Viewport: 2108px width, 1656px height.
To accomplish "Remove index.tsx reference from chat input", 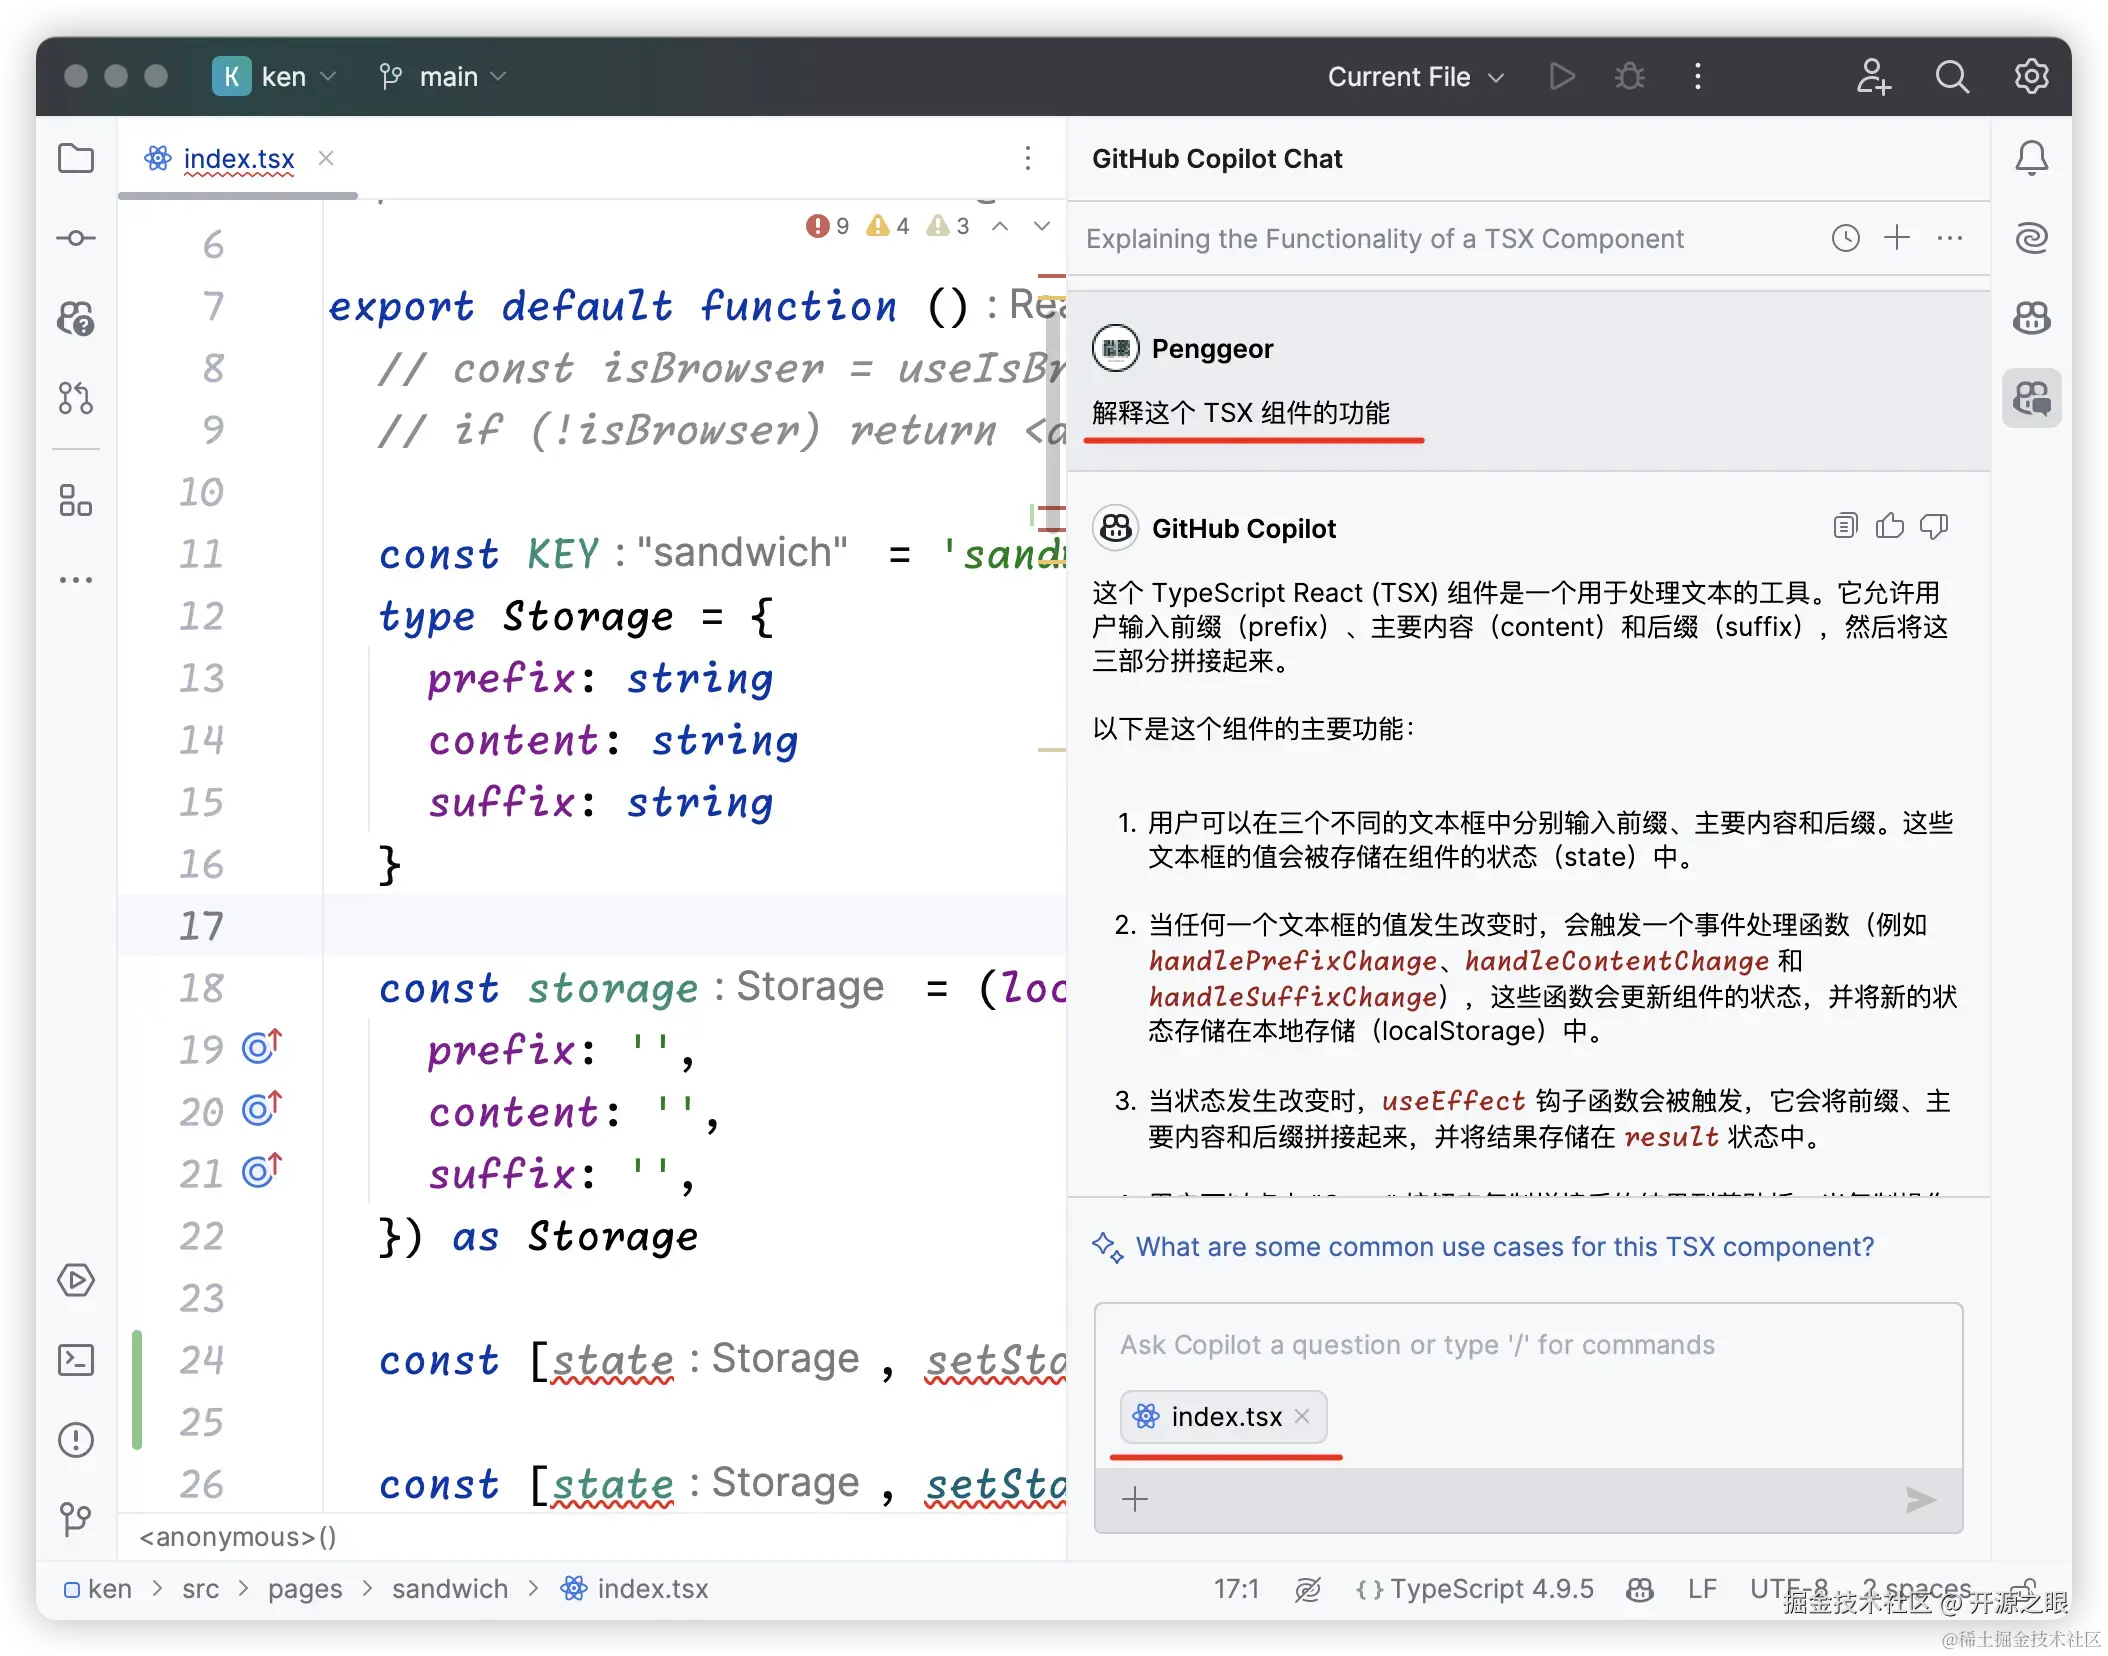I will point(1302,1416).
